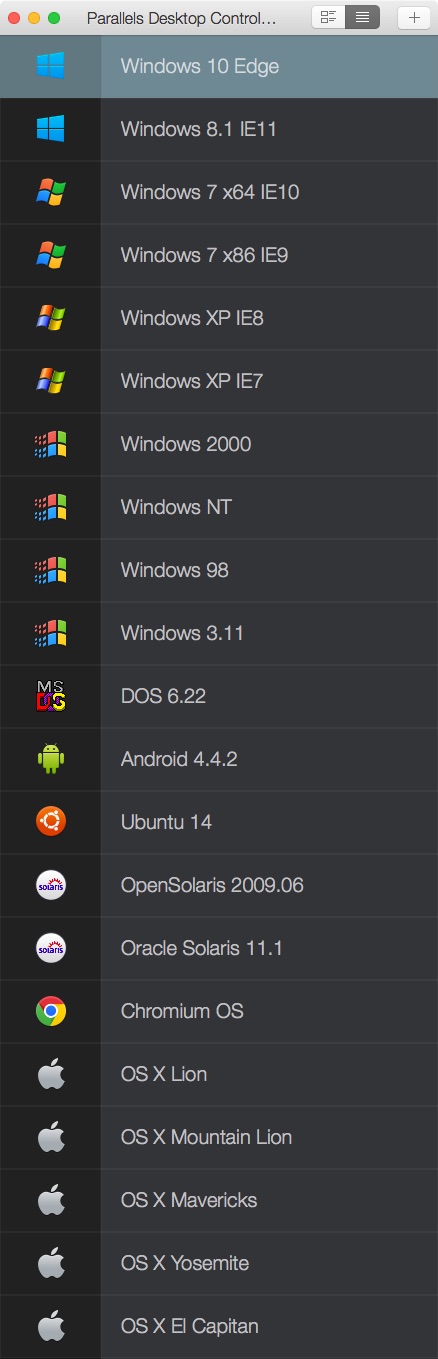Viewport: 438px width, 1359px height.
Task: Select the "Ubuntu 14" text
Action: tap(166, 822)
